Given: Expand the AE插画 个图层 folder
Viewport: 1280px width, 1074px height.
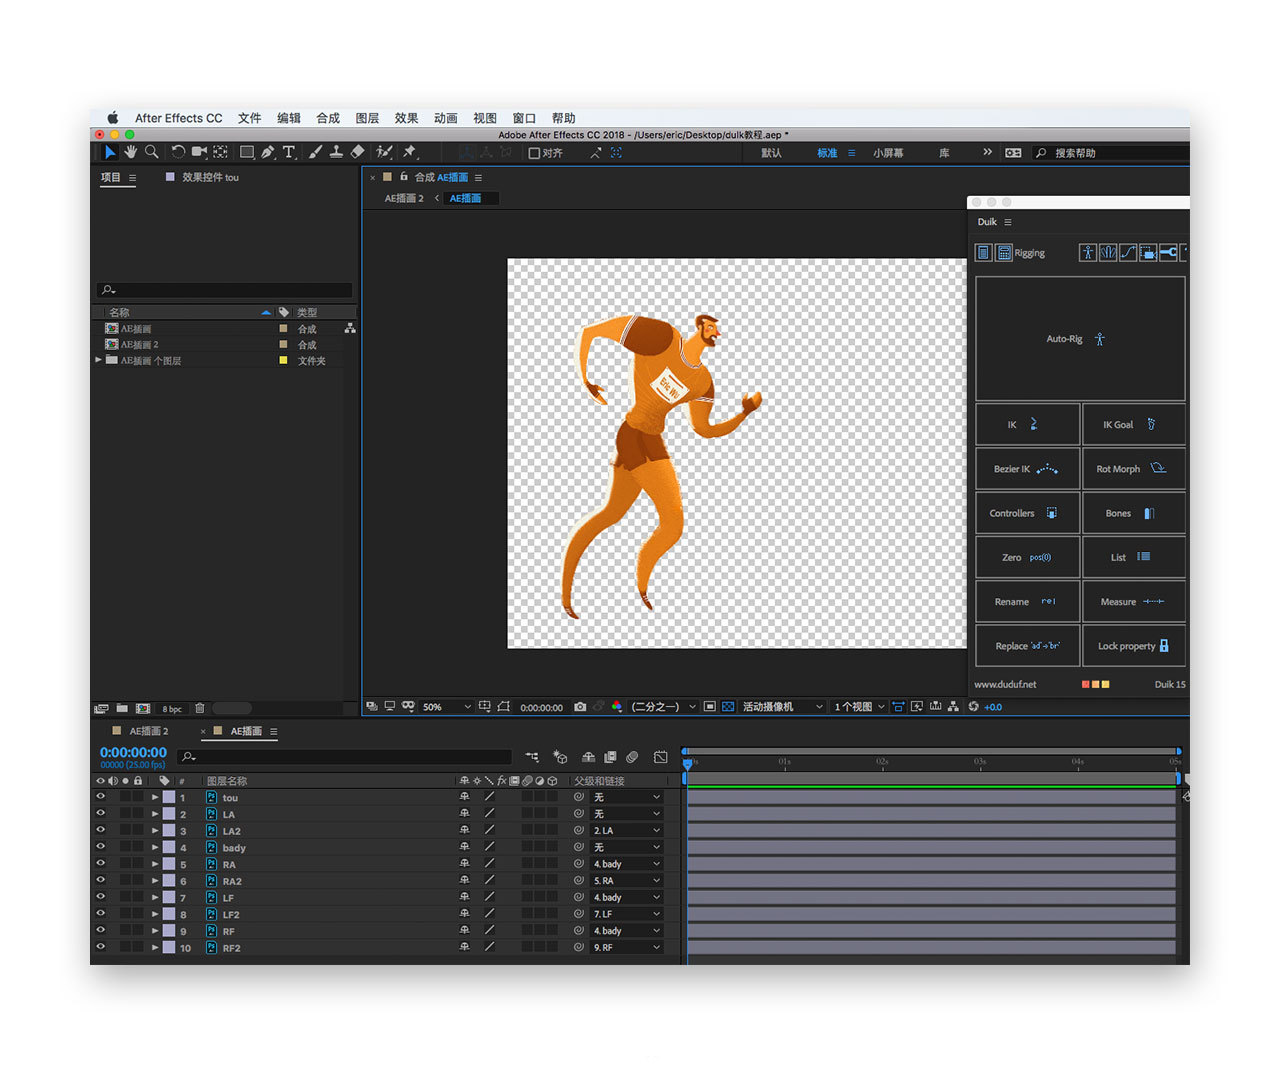Looking at the screenshot, I should (98, 360).
